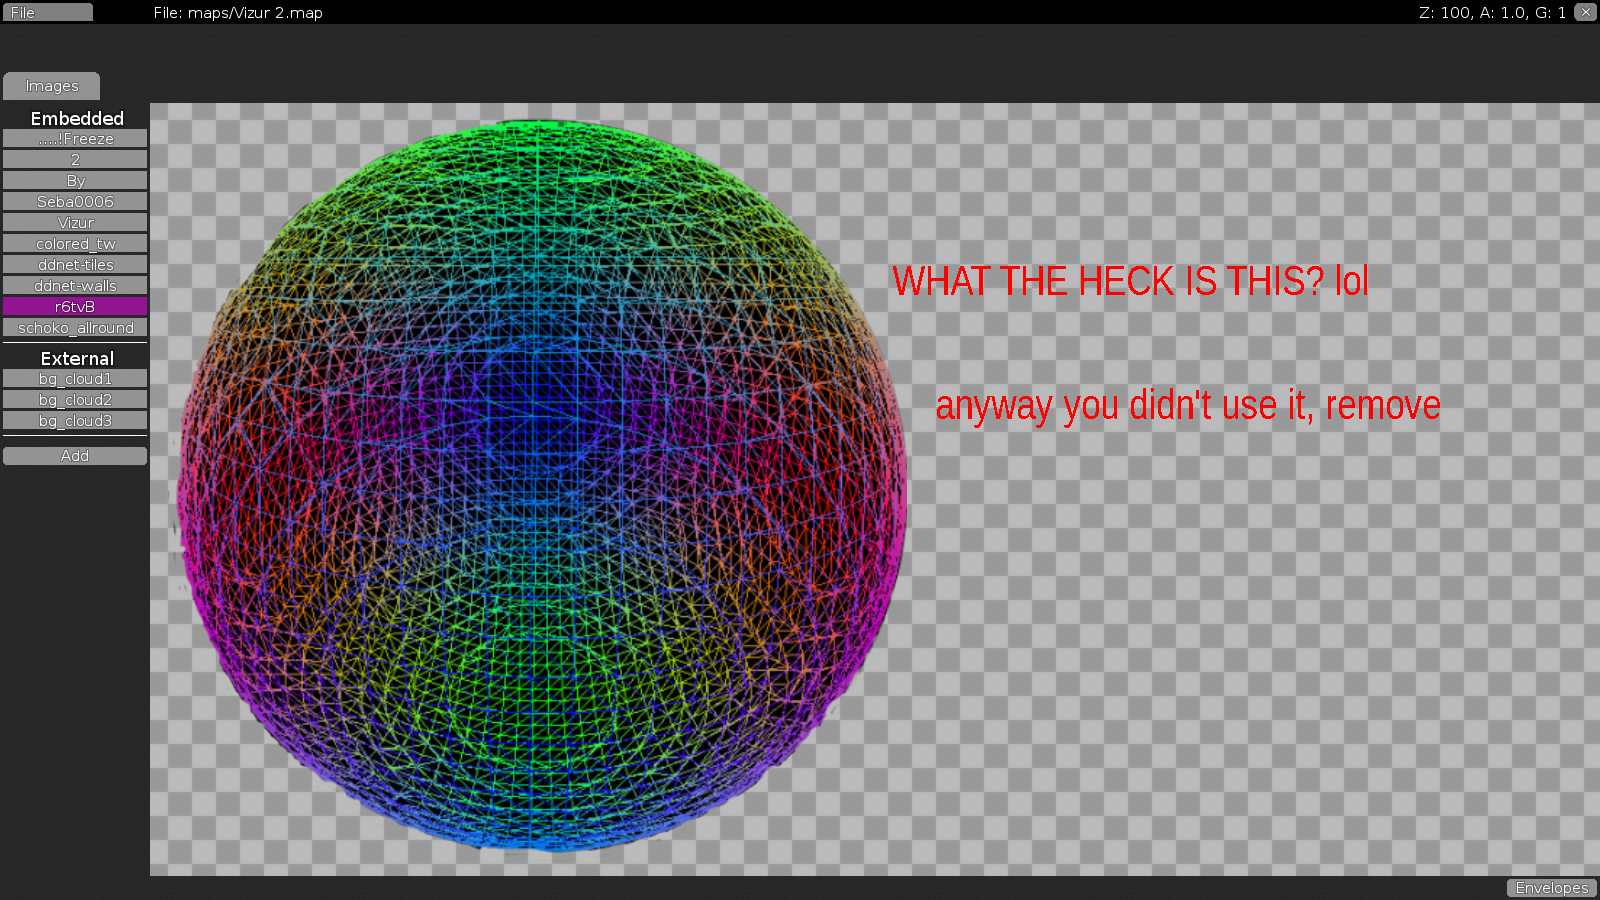Select the embedded image named 2
This screenshot has width=1600, height=900.
74,159
